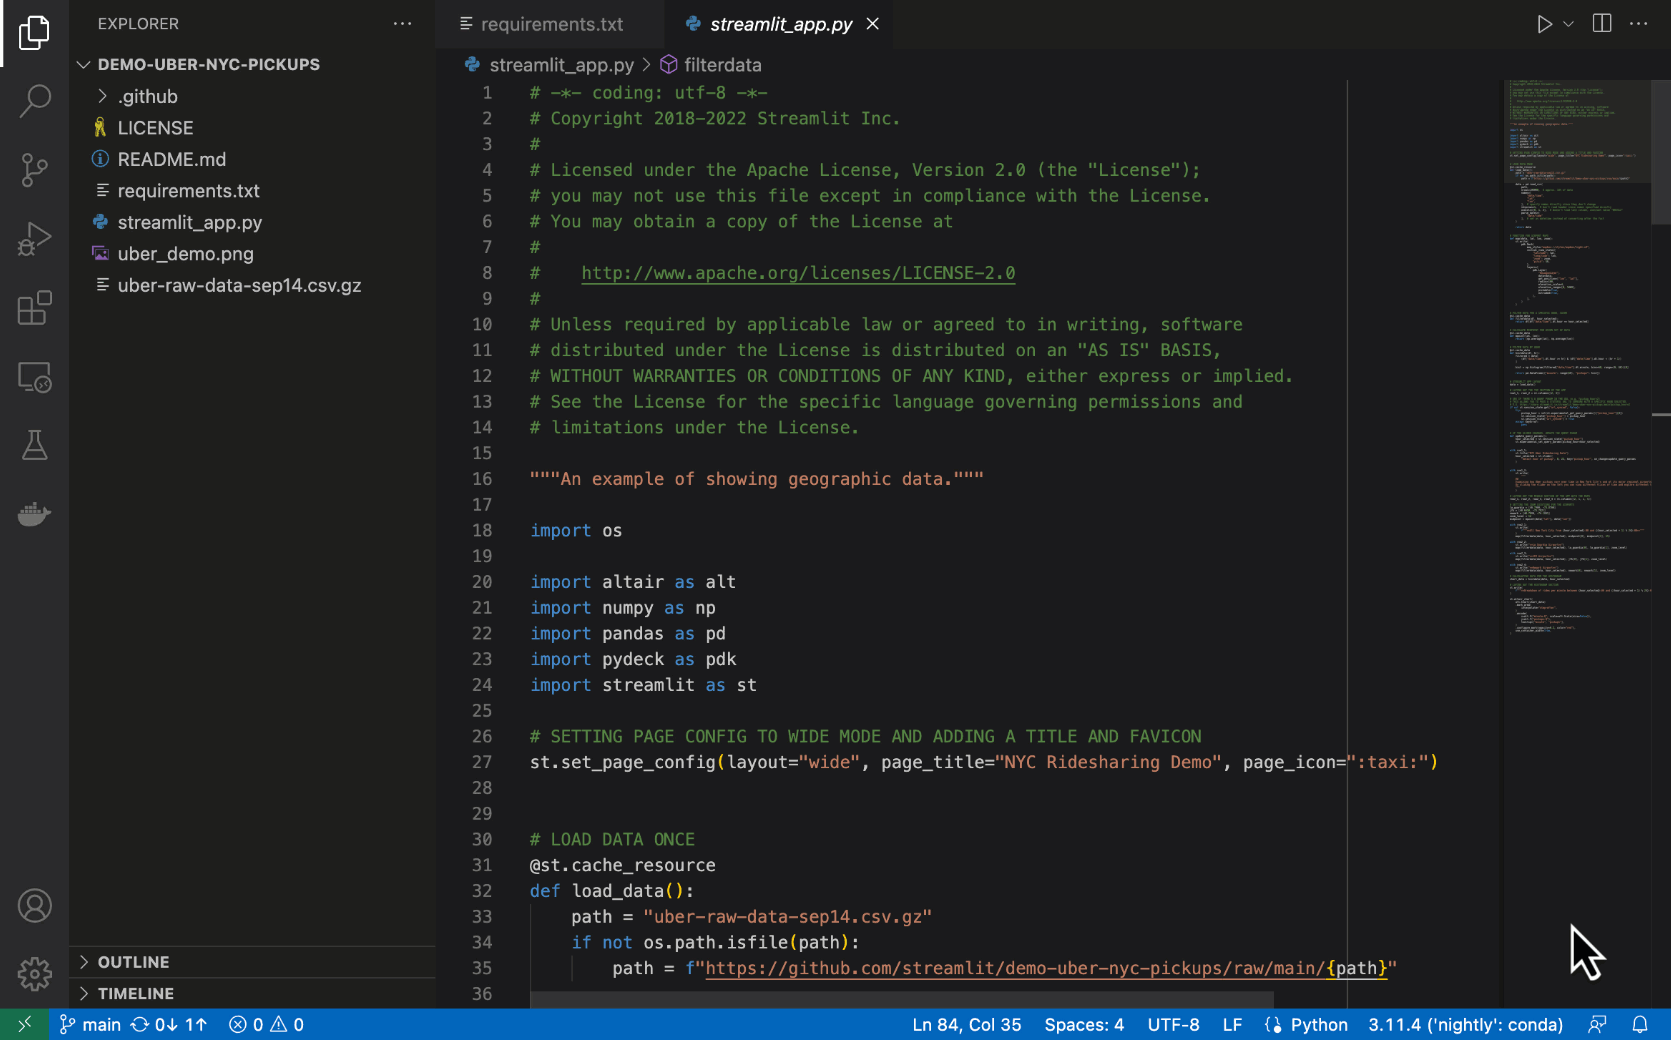Open run options dropdown arrow beside play
Viewport: 1671px width, 1040px height.
click(x=1569, y=24)
